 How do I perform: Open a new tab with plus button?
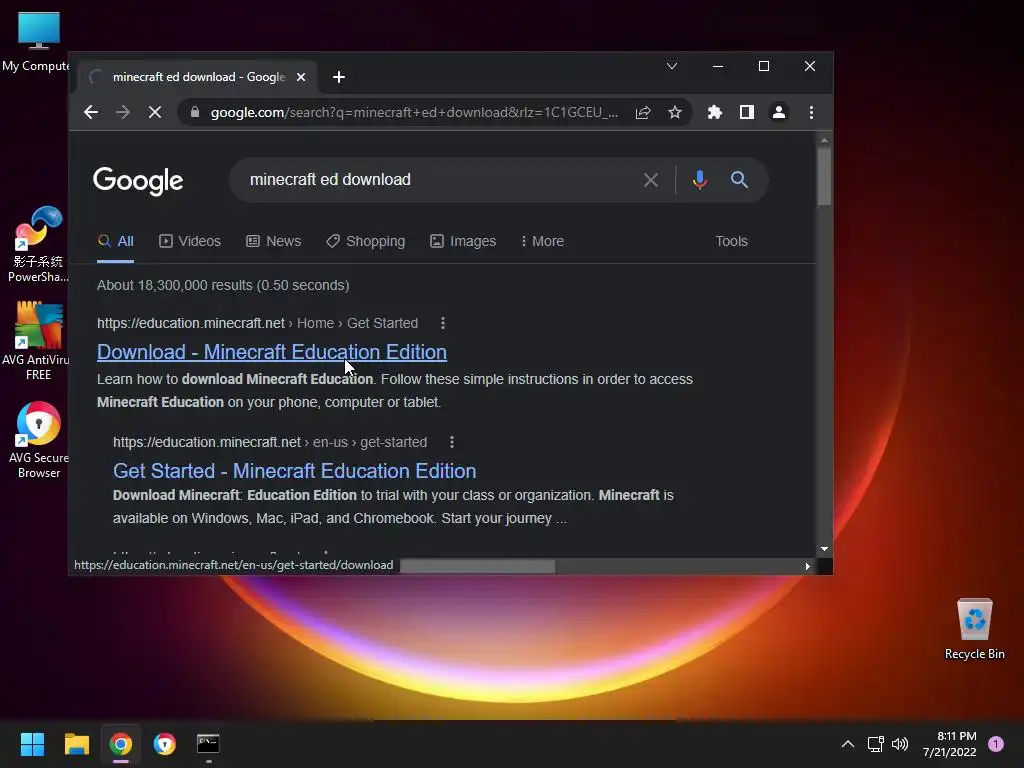(338, 77)
